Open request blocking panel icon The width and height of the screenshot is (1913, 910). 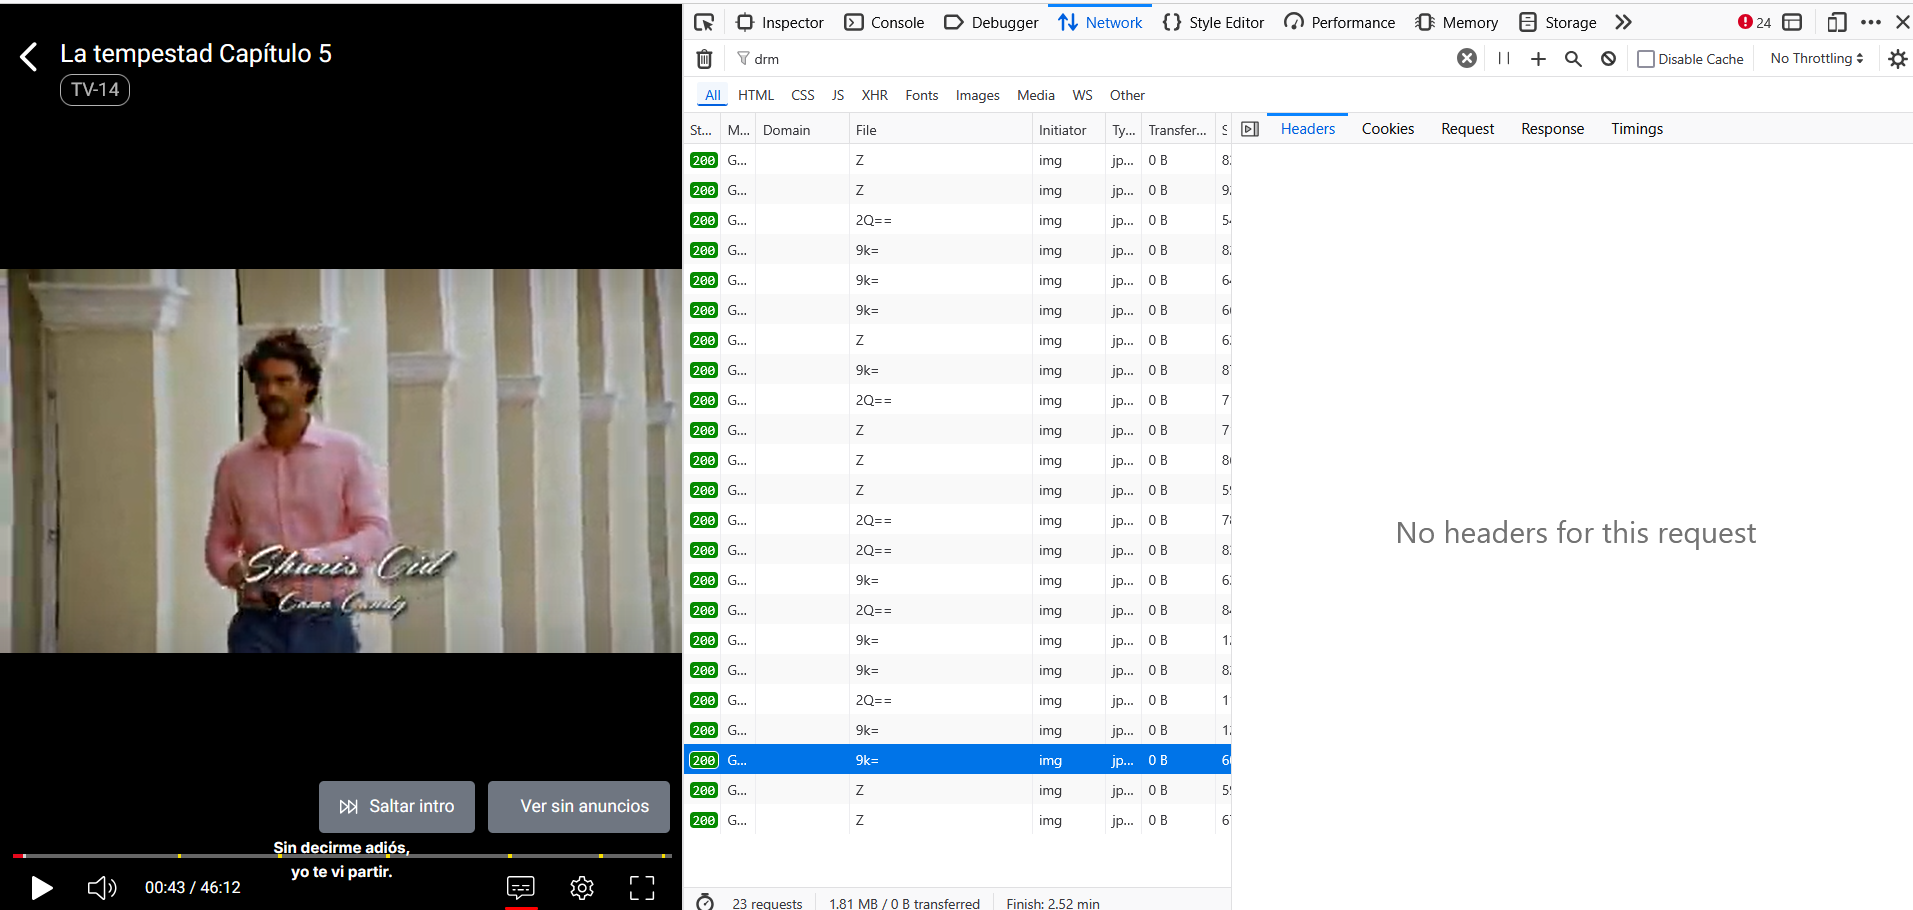coord(1608,59)
